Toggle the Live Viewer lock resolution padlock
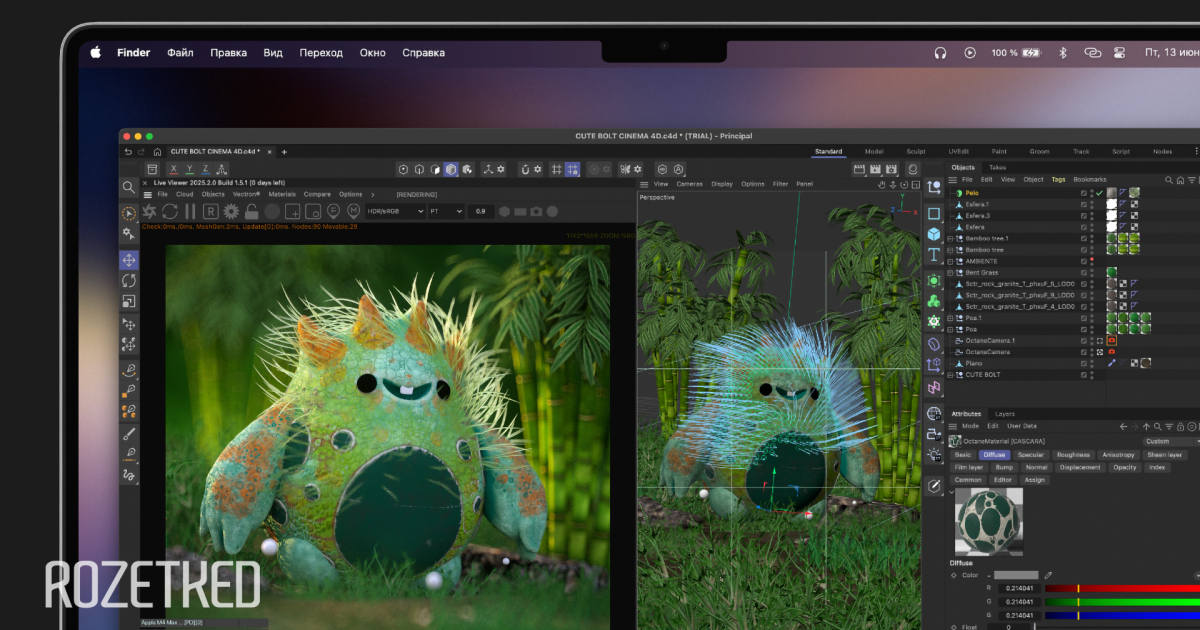Image resolution: width=1200 pixels, height=630 pixels. [x=251, y=211]
